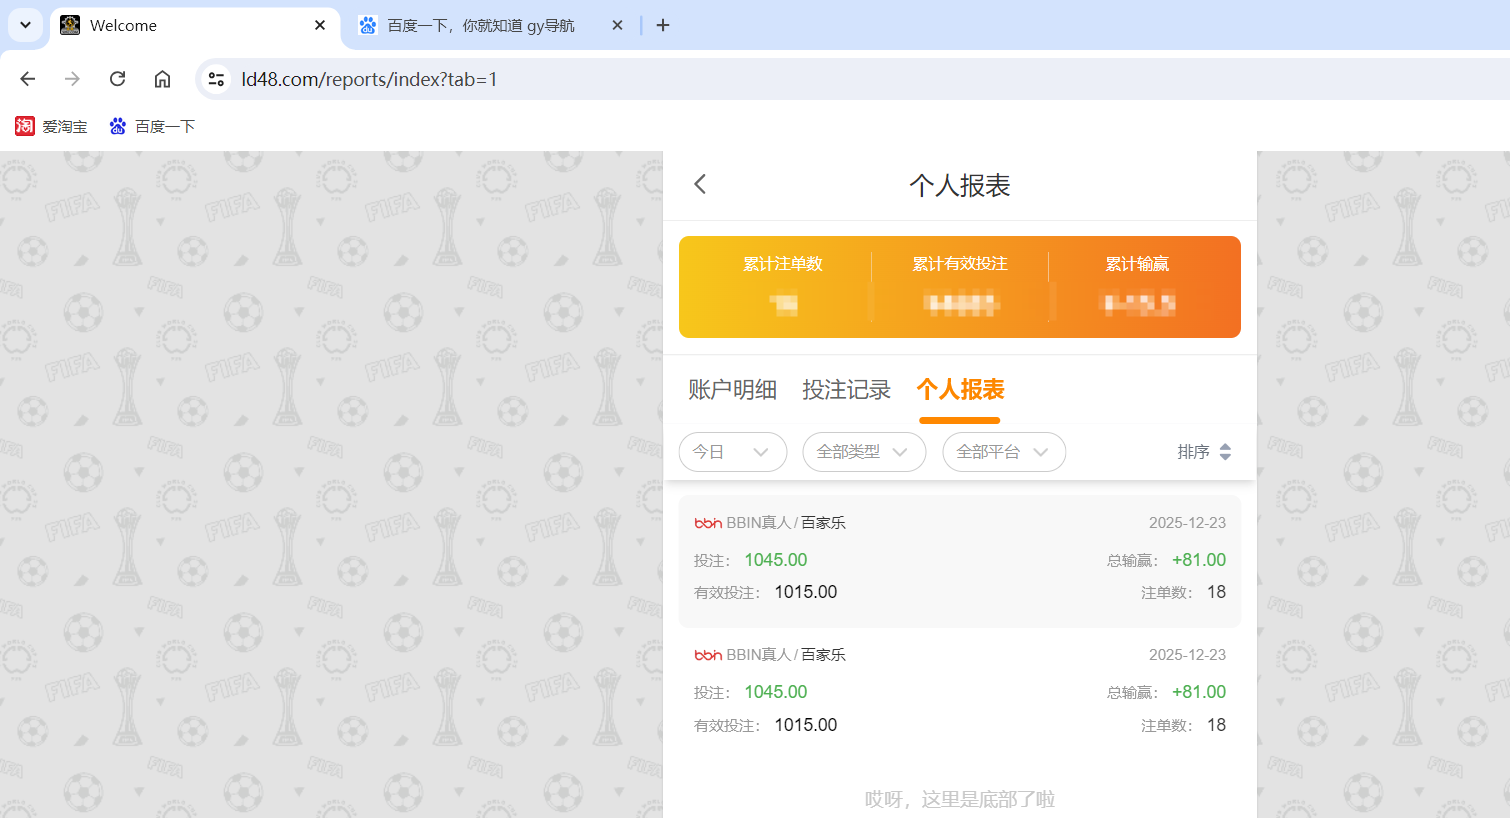
Task: Reload the page using the refresh icon
Action: coord(117,79)
